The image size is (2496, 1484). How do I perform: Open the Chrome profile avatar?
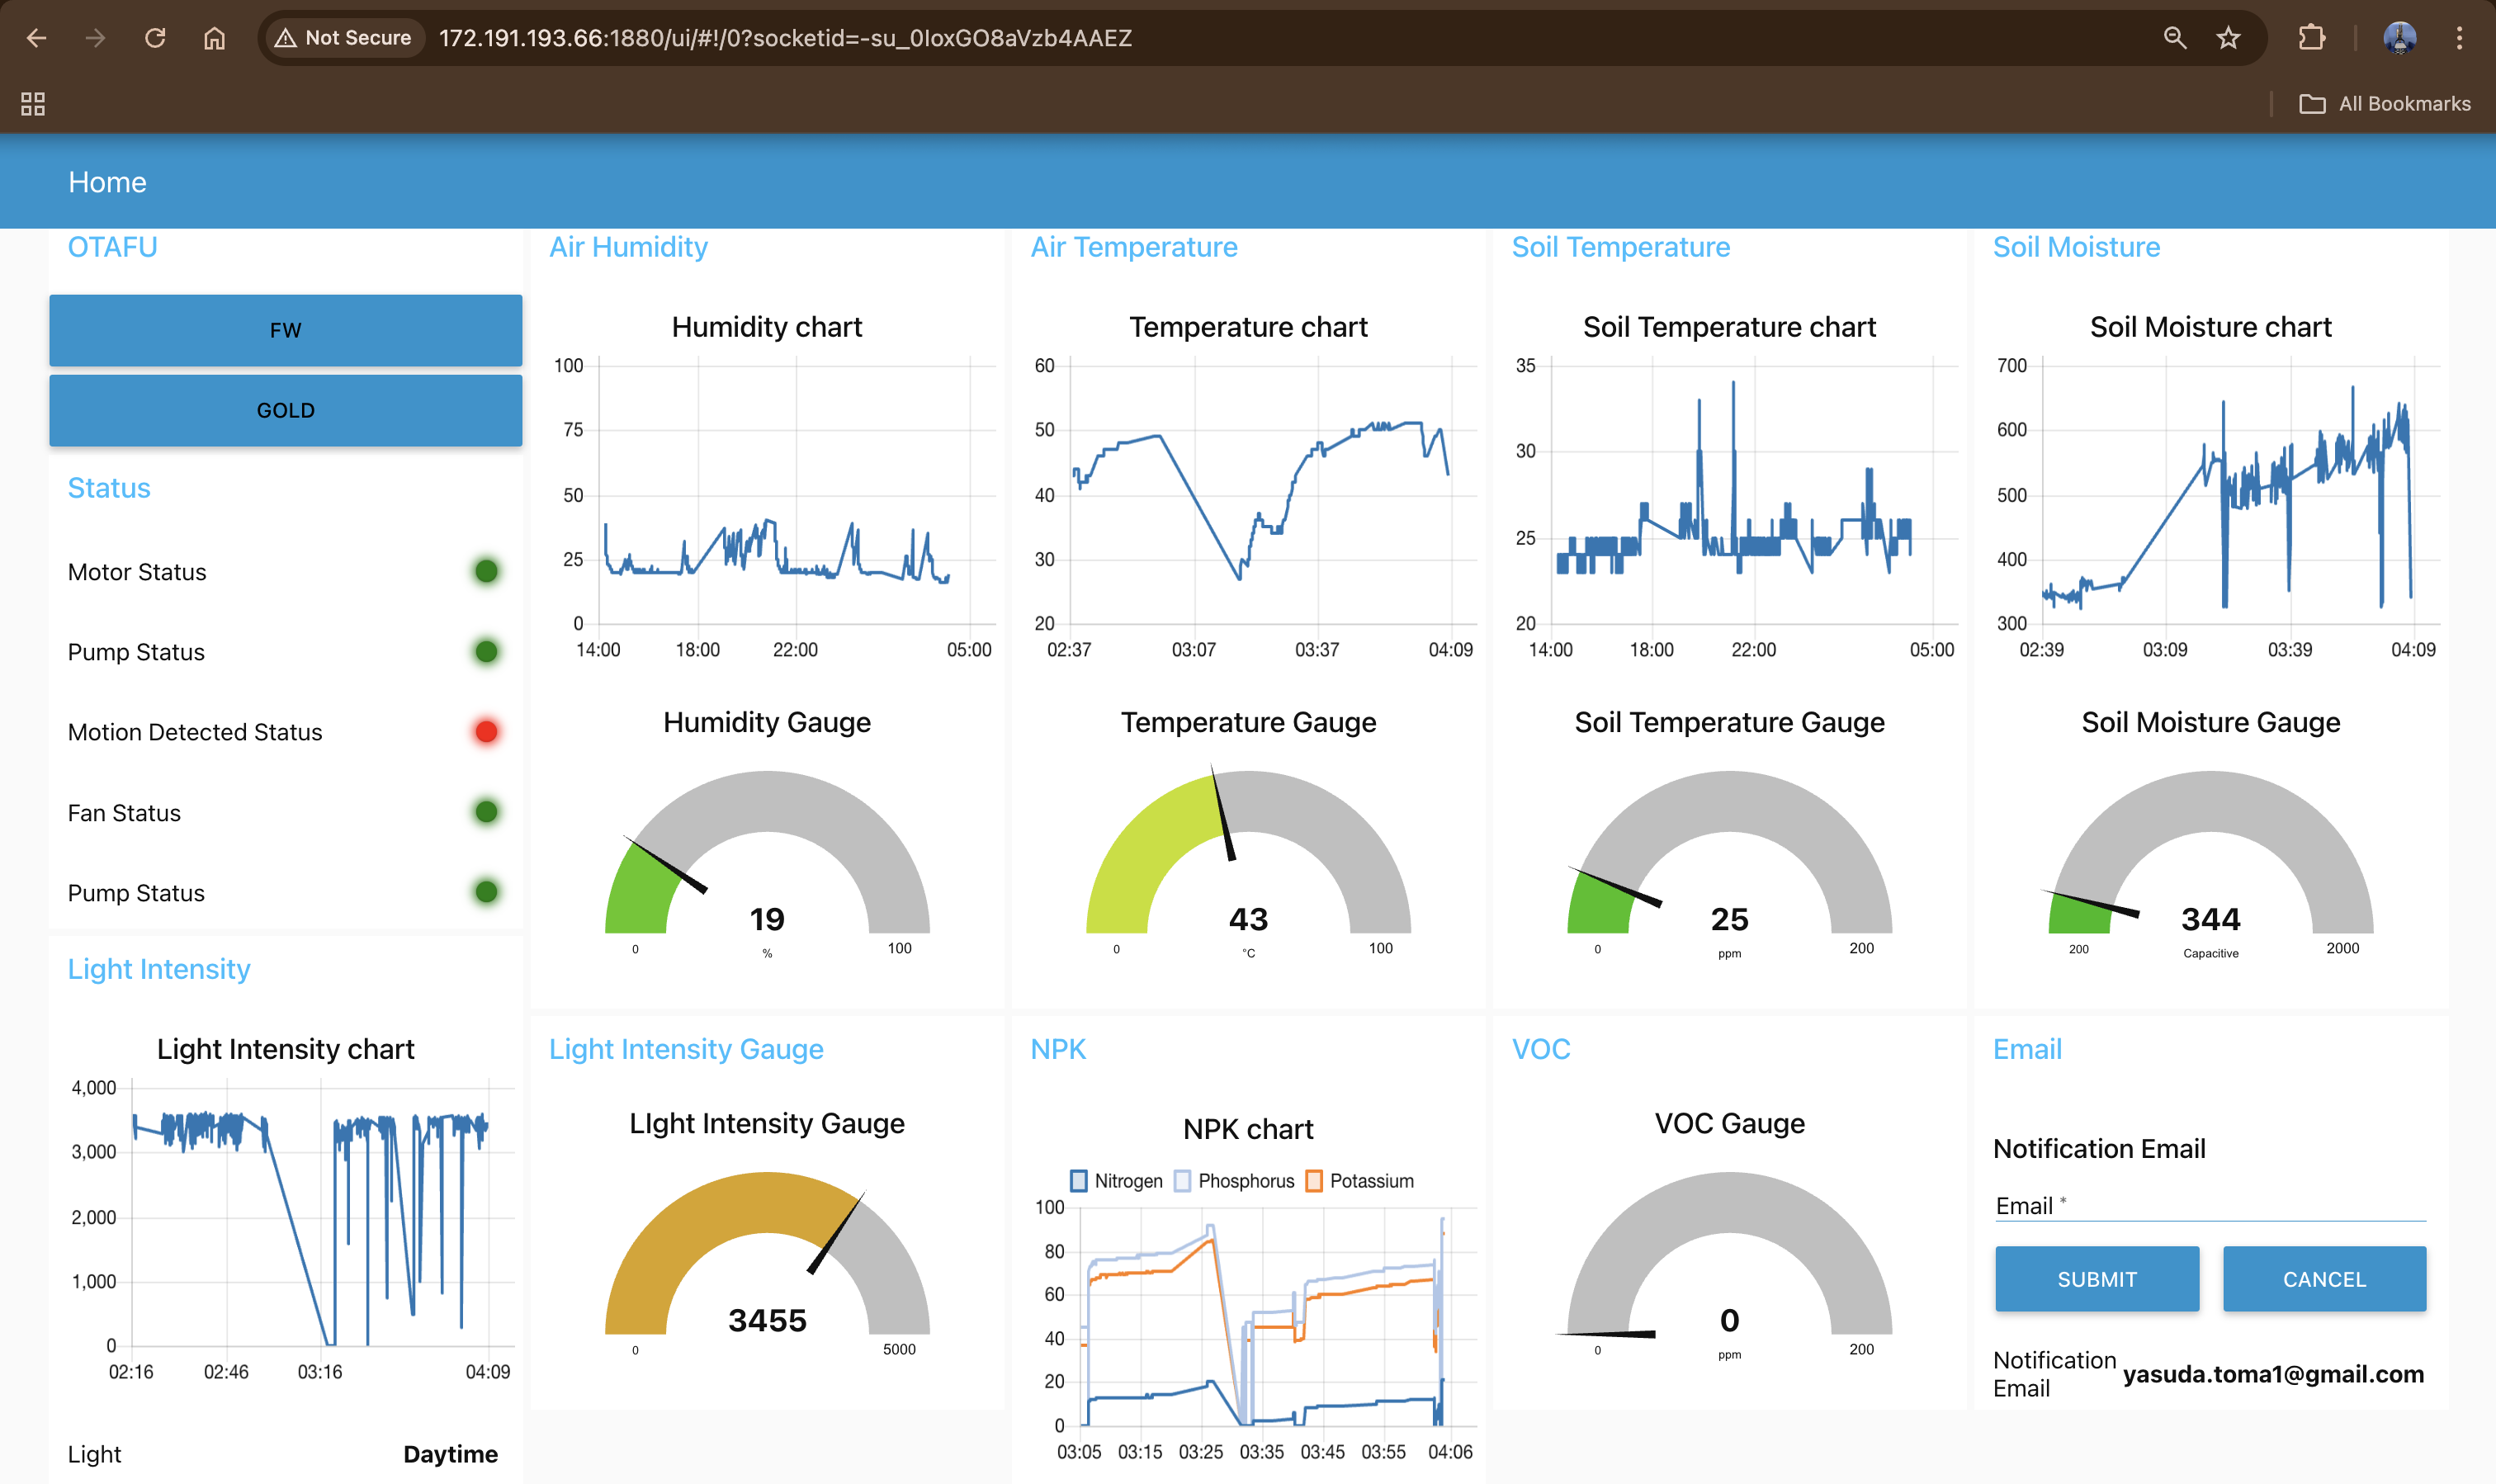click(x=2400, y=38)
